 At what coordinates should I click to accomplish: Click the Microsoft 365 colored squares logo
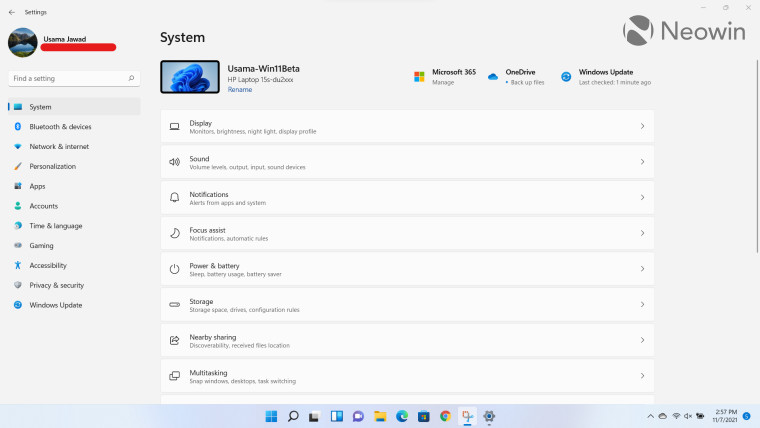pos(419,77)
